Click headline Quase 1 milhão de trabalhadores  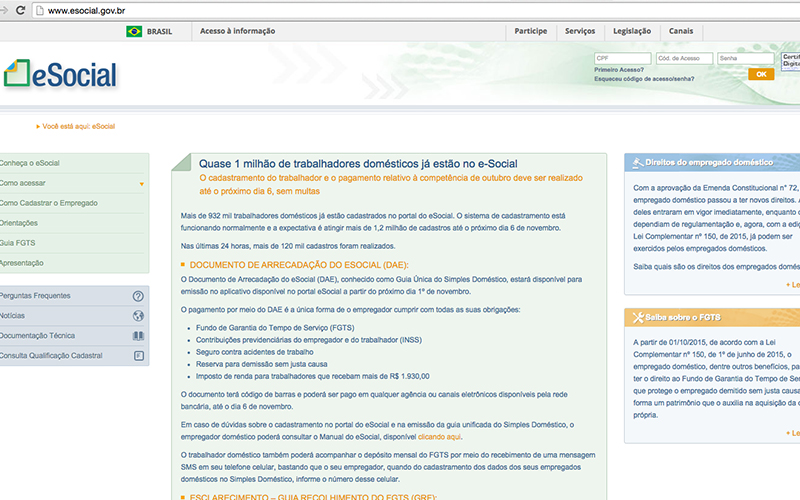click(x=358, y=164)
